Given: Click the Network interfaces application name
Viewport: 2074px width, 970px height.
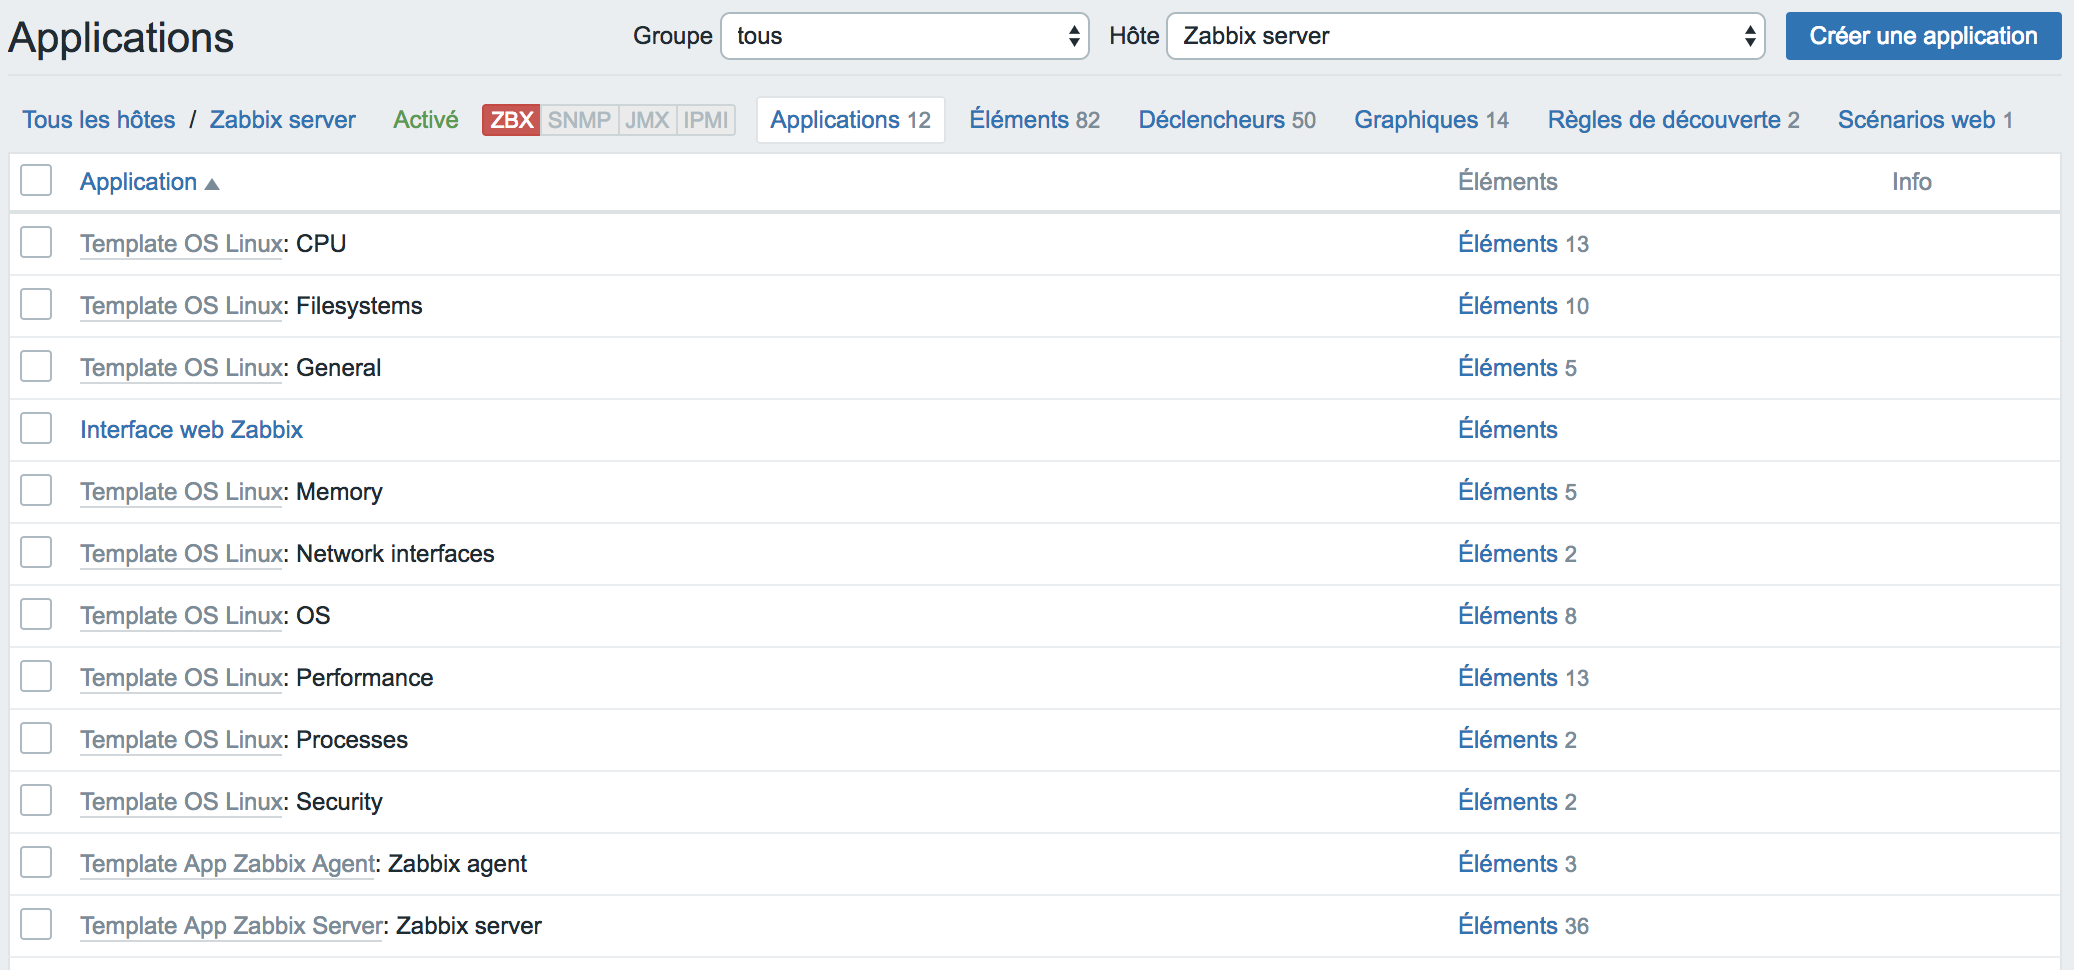Looking at the screenshot, I should tap(395, 554).
